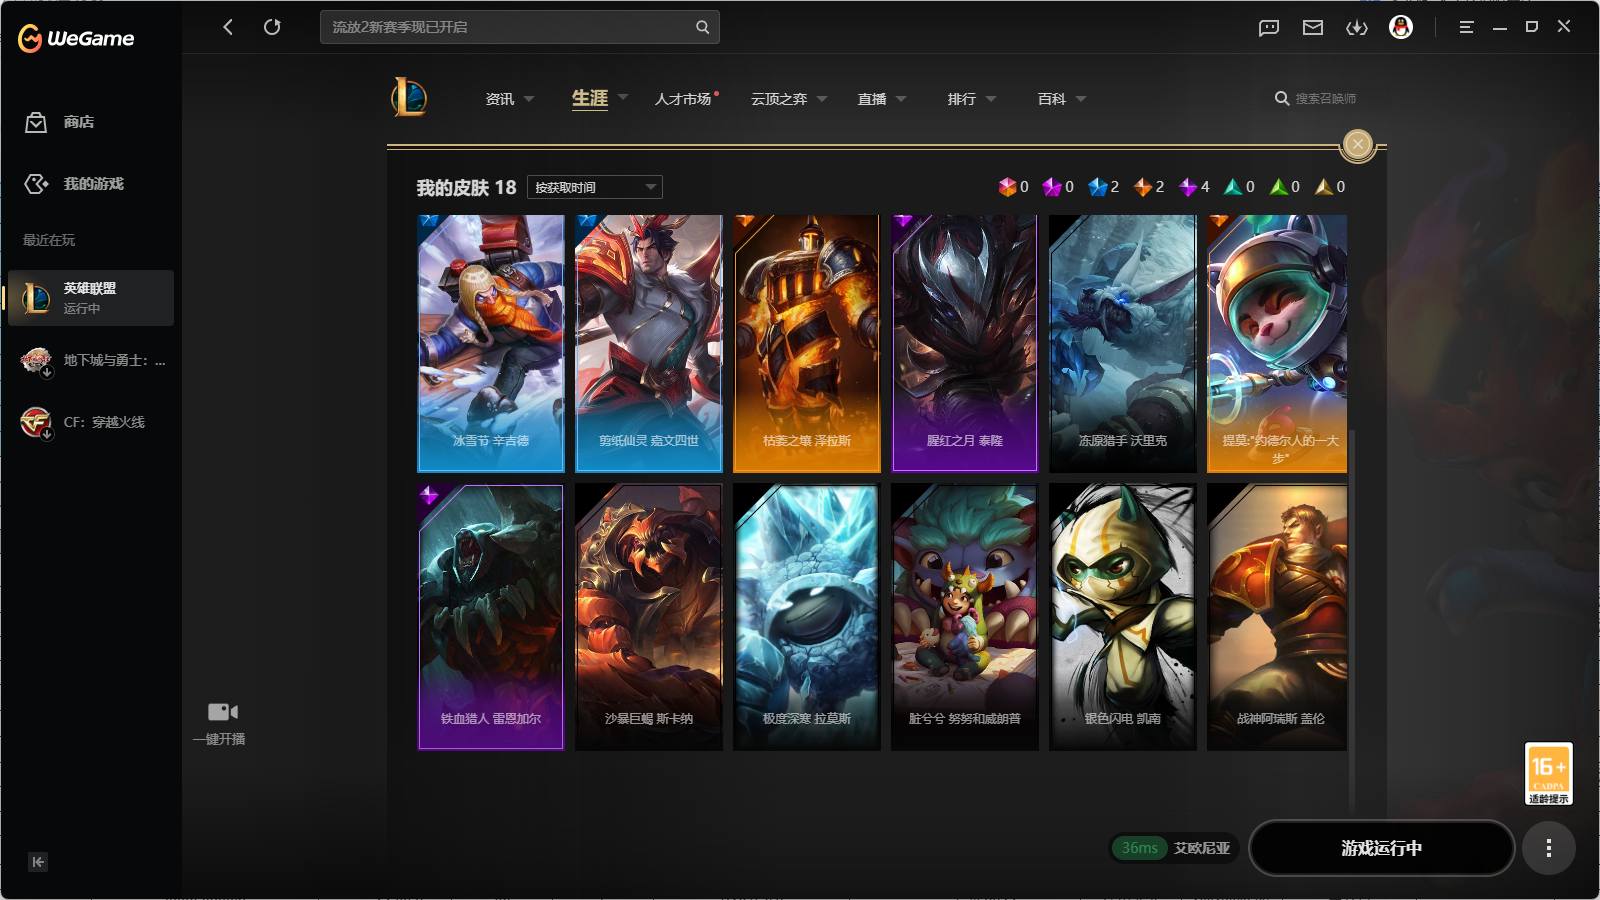Click the WeGame logo
Viewport: 1600px width, 900px height.
(x=76, y=38)
